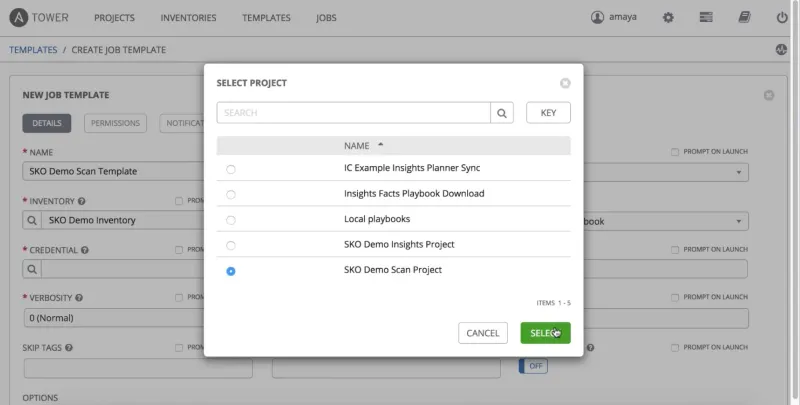This screenshot has width=800, height=405.
Task: Open the Projects menu
Action: pos(114,18)
